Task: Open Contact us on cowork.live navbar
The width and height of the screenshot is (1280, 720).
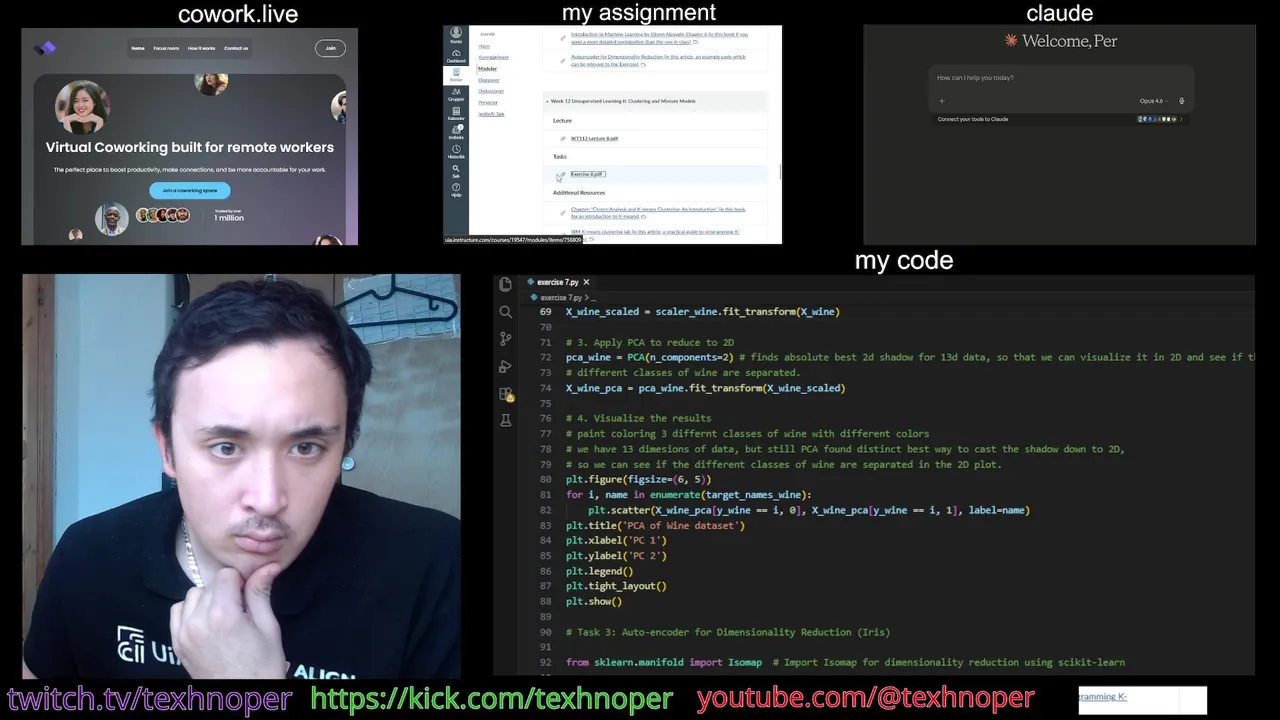Action: coord(236,48)
